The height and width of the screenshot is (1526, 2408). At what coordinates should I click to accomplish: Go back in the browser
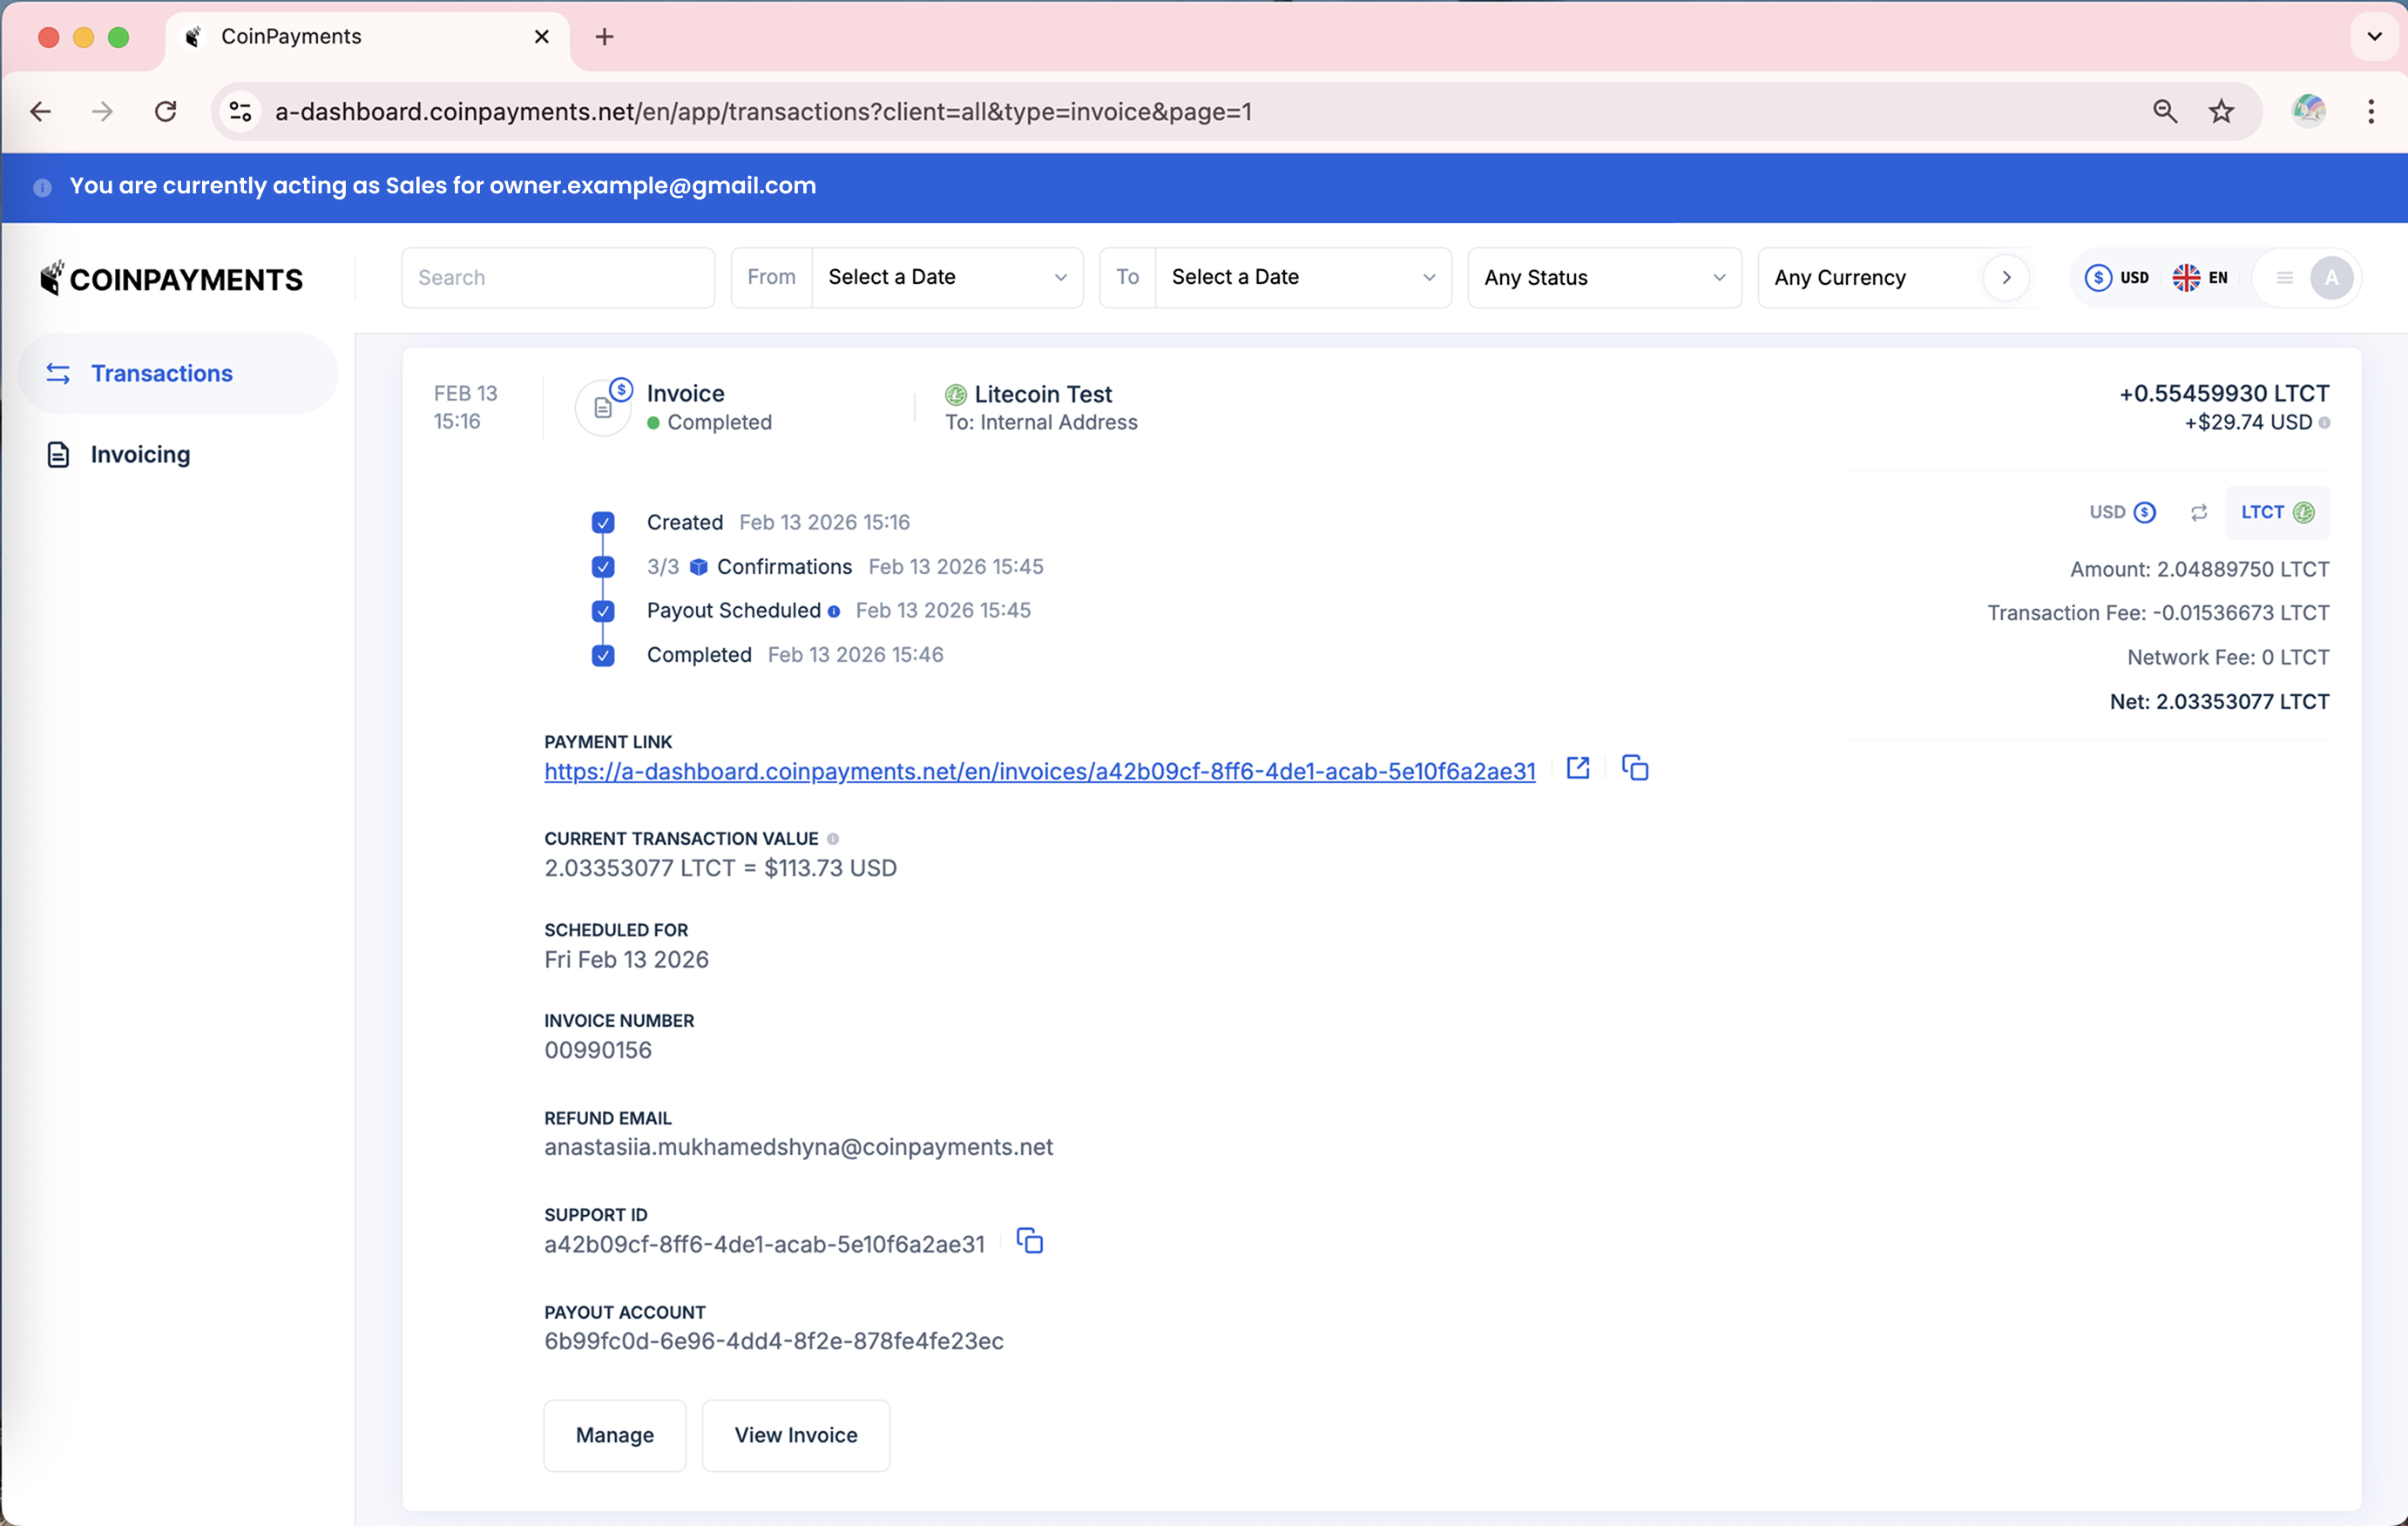41,111
